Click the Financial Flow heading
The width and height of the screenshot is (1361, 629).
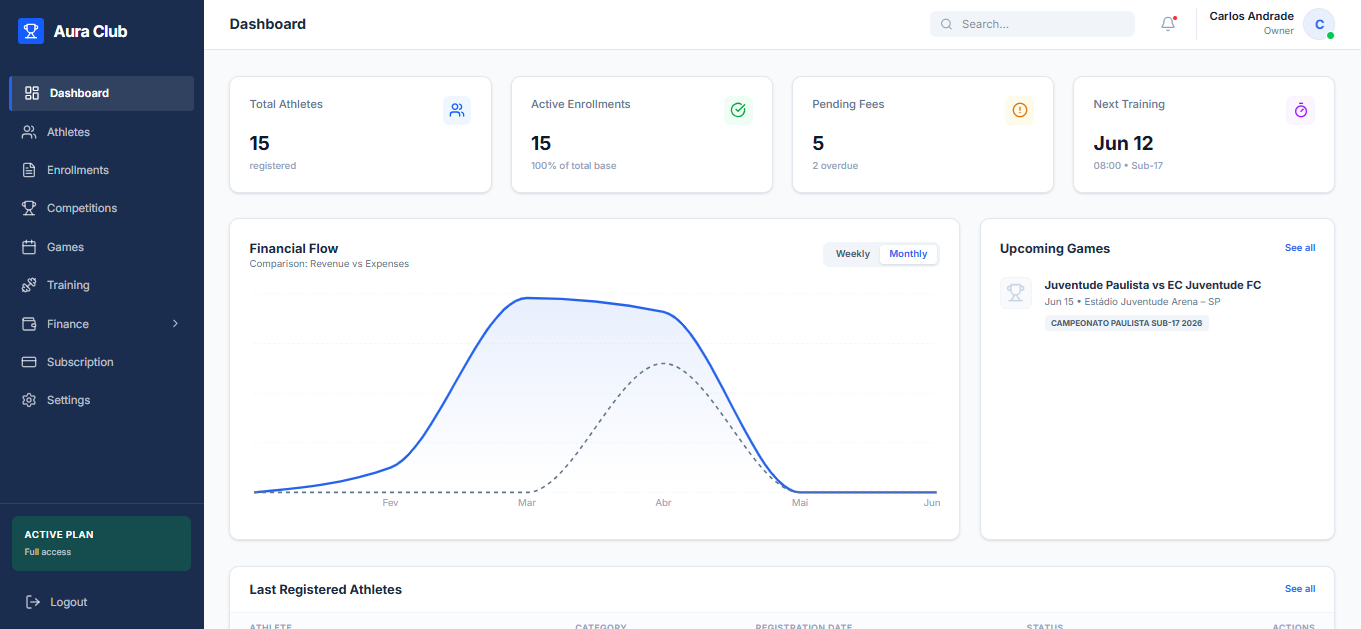click(294, 248)
